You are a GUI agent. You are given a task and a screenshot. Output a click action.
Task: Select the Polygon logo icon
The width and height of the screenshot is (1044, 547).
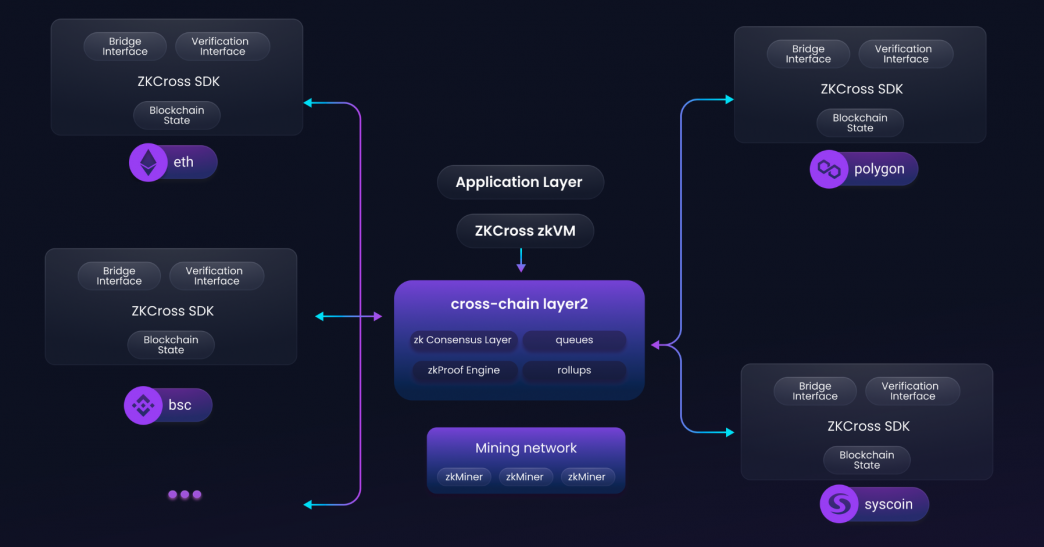(x=828, y=170)
